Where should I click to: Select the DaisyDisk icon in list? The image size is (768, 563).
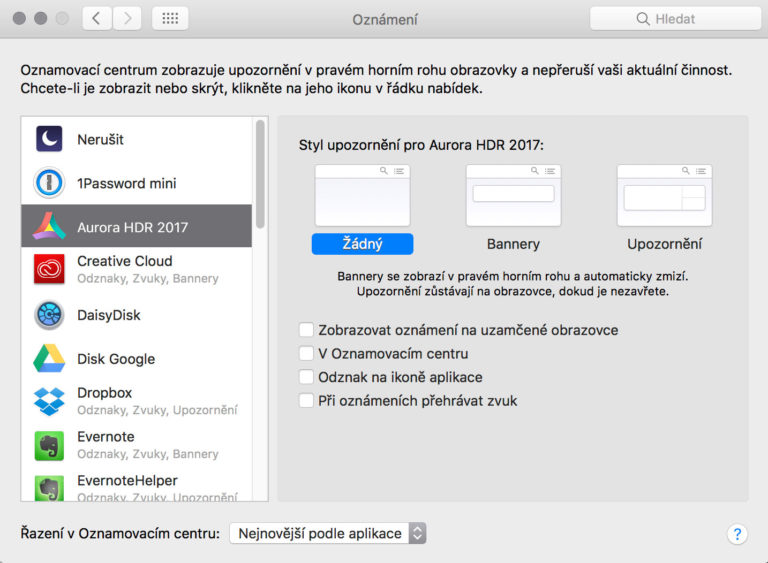[49, 315]
